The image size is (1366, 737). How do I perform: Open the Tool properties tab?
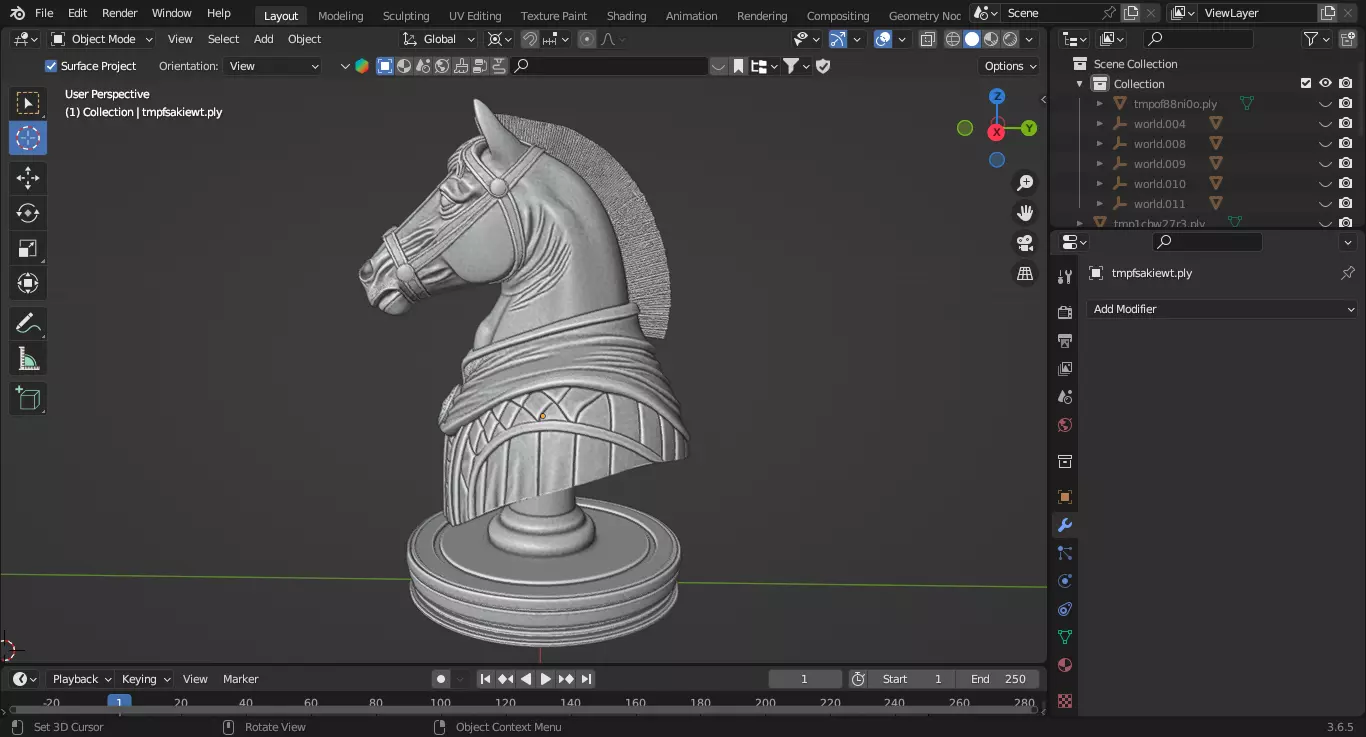pos(1065,277)
